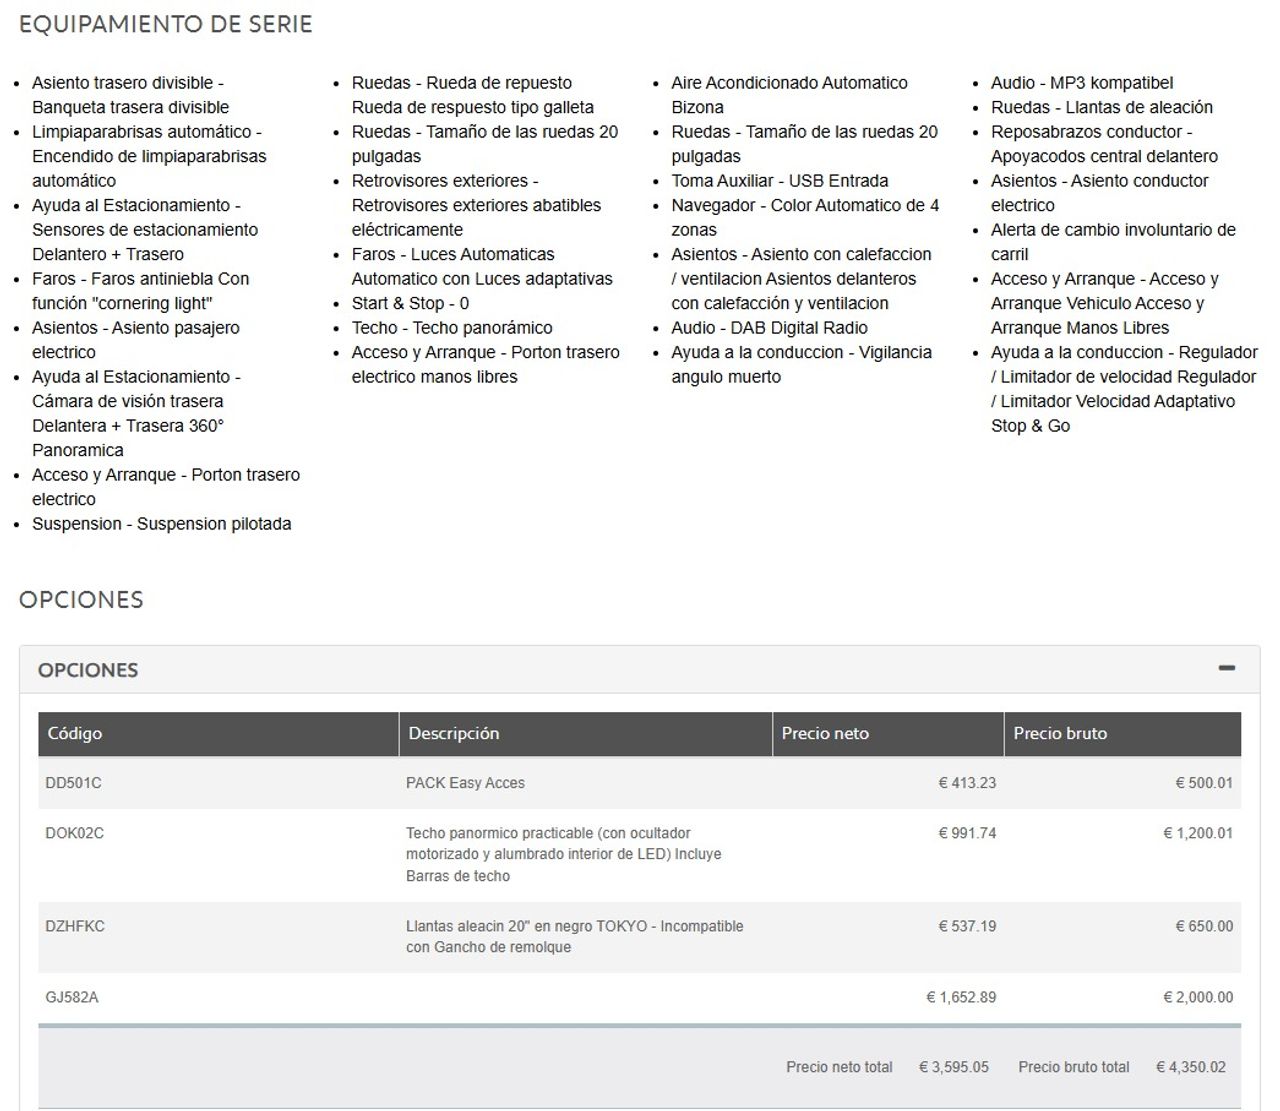Click the Precio neto total value

pos(954,1067)
